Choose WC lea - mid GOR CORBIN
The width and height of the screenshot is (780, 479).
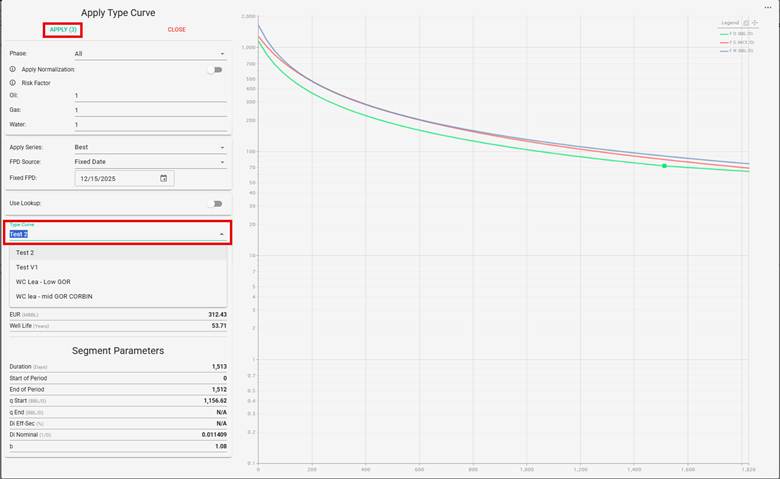[x=118, y=296]
